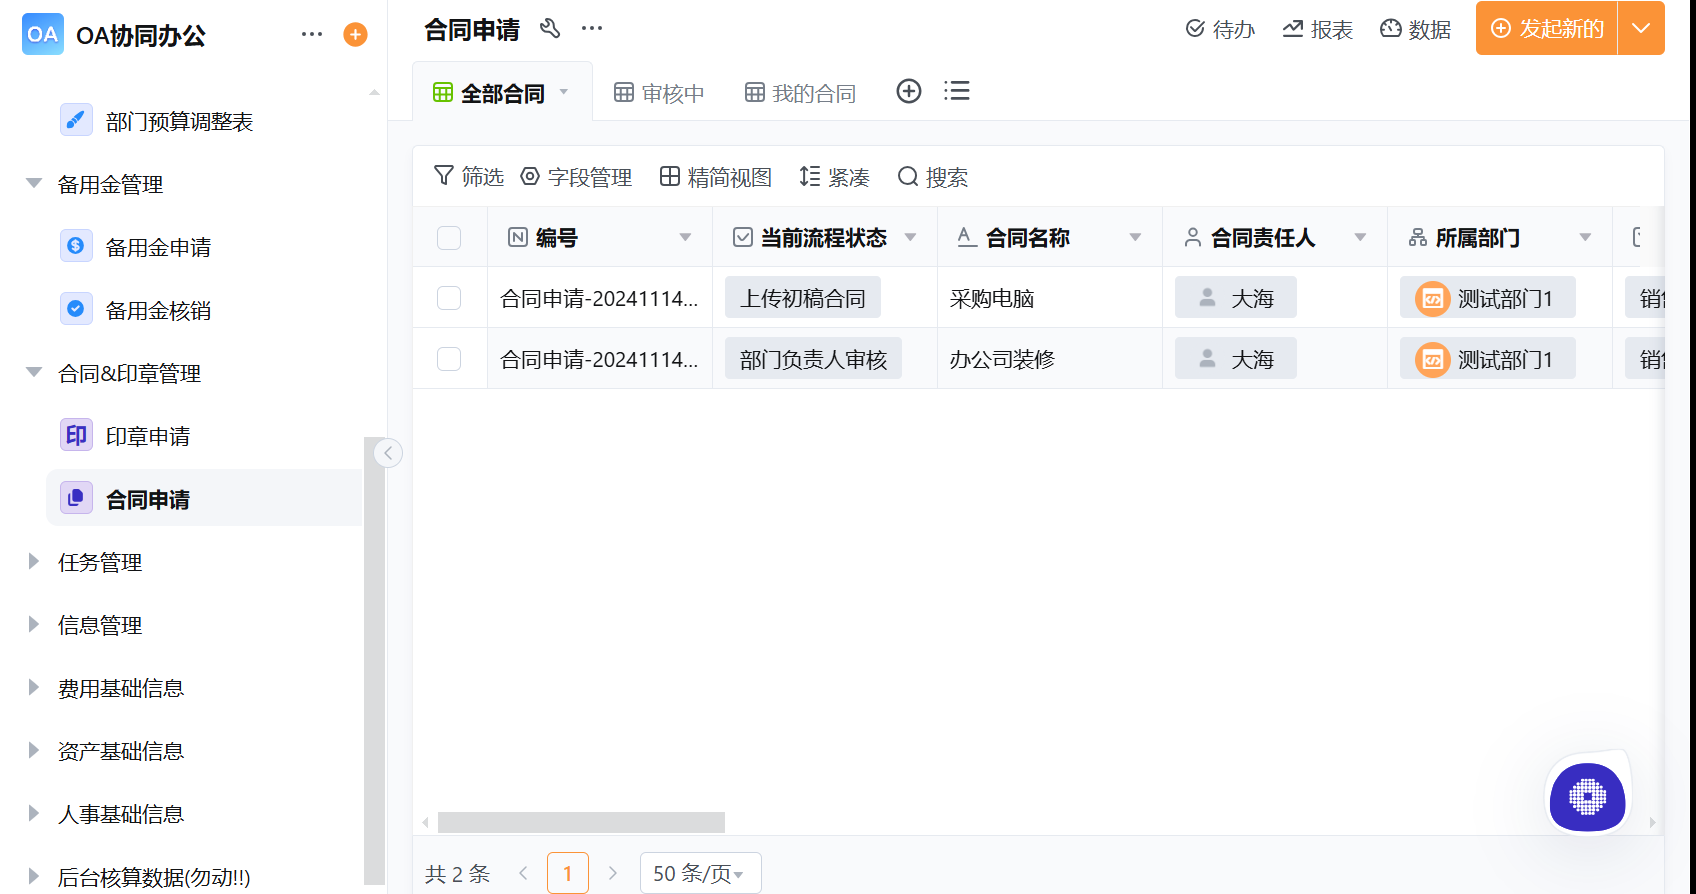Expand 资产基础信息 group

click(x=34, y=751)
